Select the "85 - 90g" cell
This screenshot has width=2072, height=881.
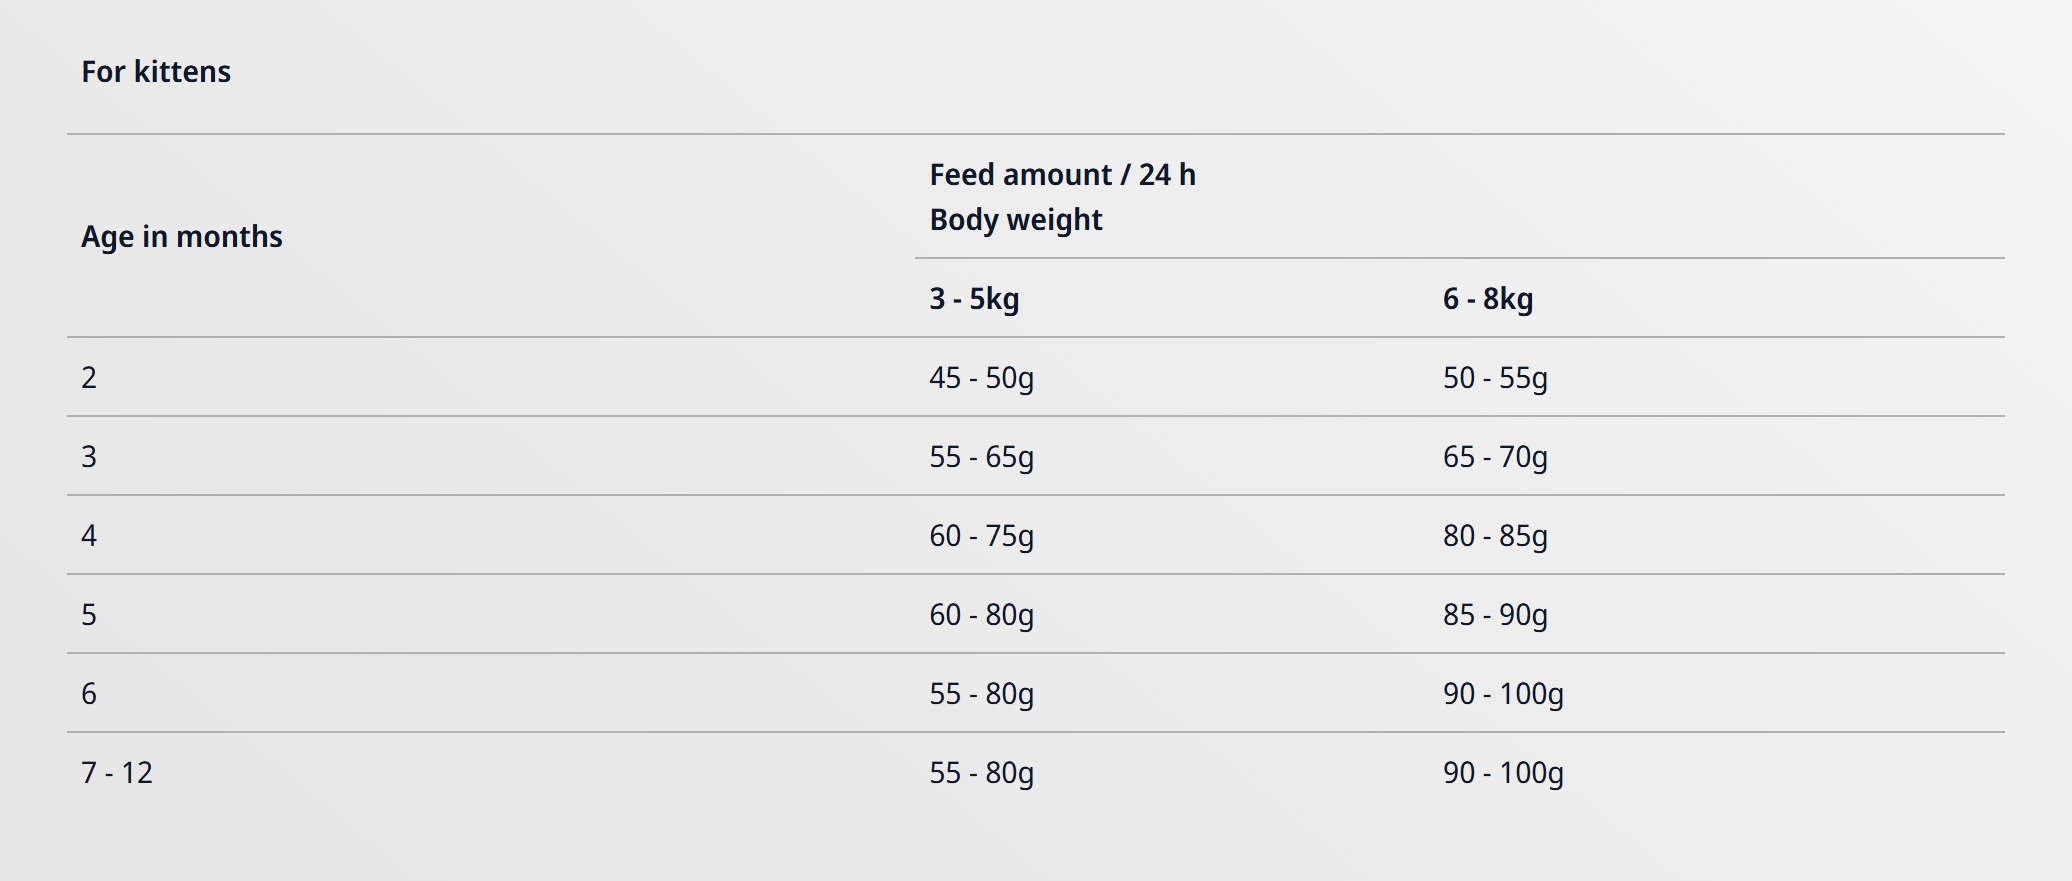(1494, 615)
